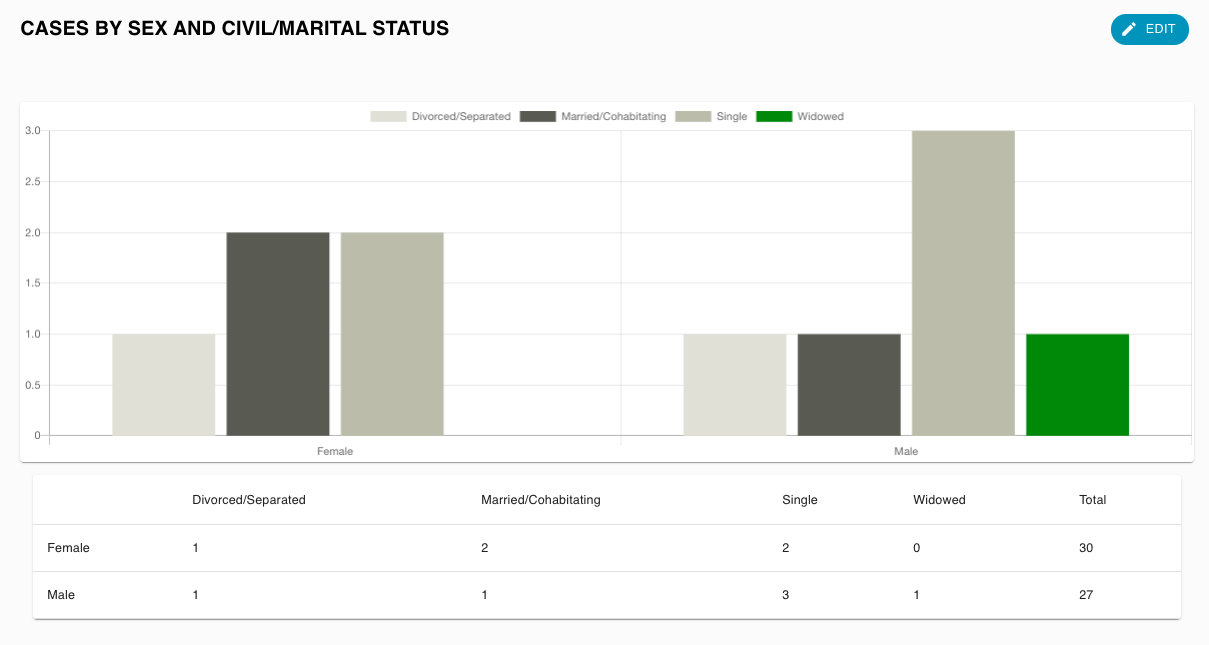This screenshot has height=645, width=1209.
Task: Select Male Married/Cohabitating dark bar
Action: [849, 385]
